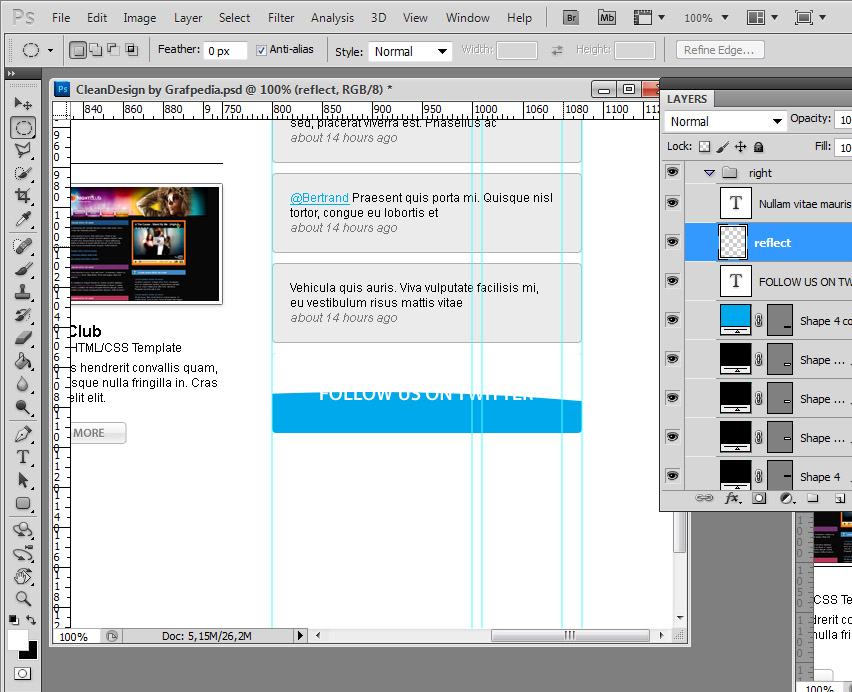The height and width of the screenshot is (692, 852).
Task: Select the Path Selection tool
Action: point(23,480)
